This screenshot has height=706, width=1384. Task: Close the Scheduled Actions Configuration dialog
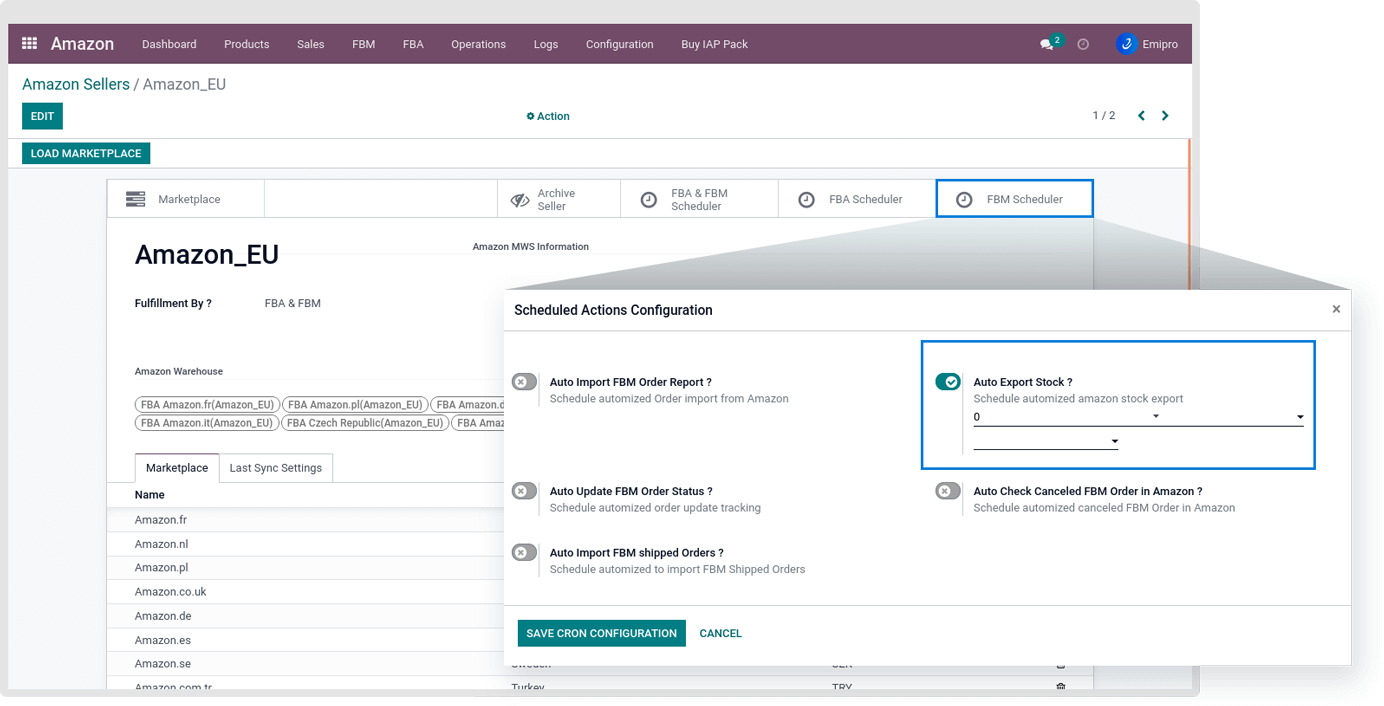point(1336,309)
